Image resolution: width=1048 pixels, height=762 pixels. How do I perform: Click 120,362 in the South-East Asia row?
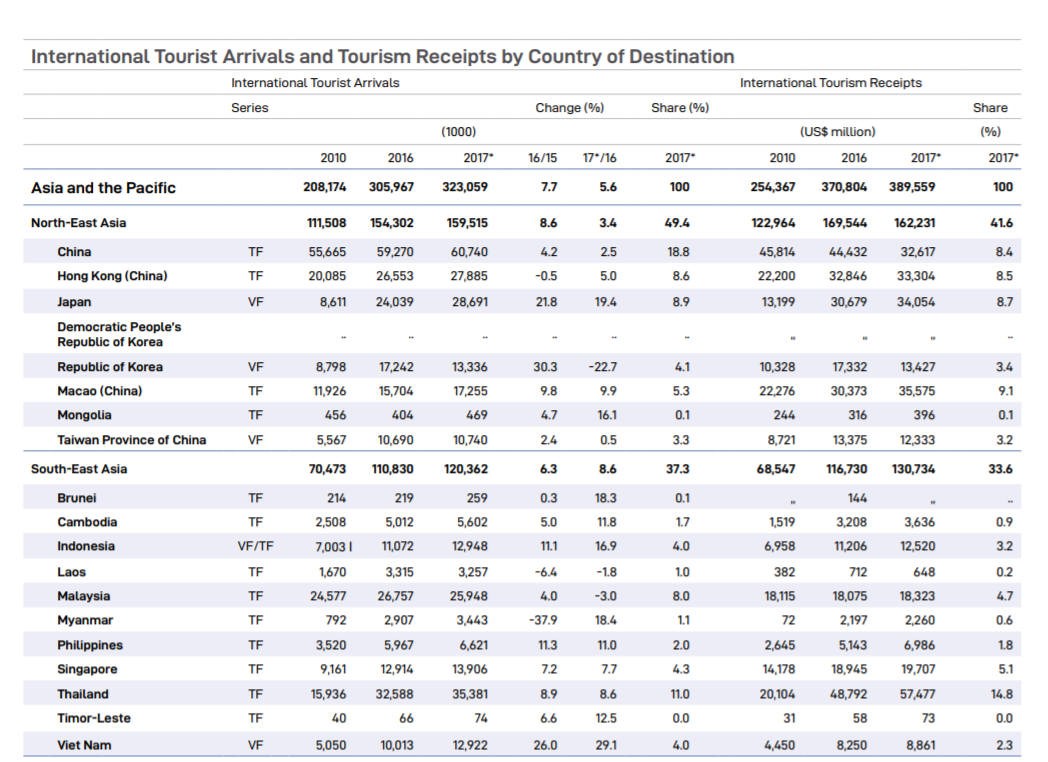[x=466, y=469]
